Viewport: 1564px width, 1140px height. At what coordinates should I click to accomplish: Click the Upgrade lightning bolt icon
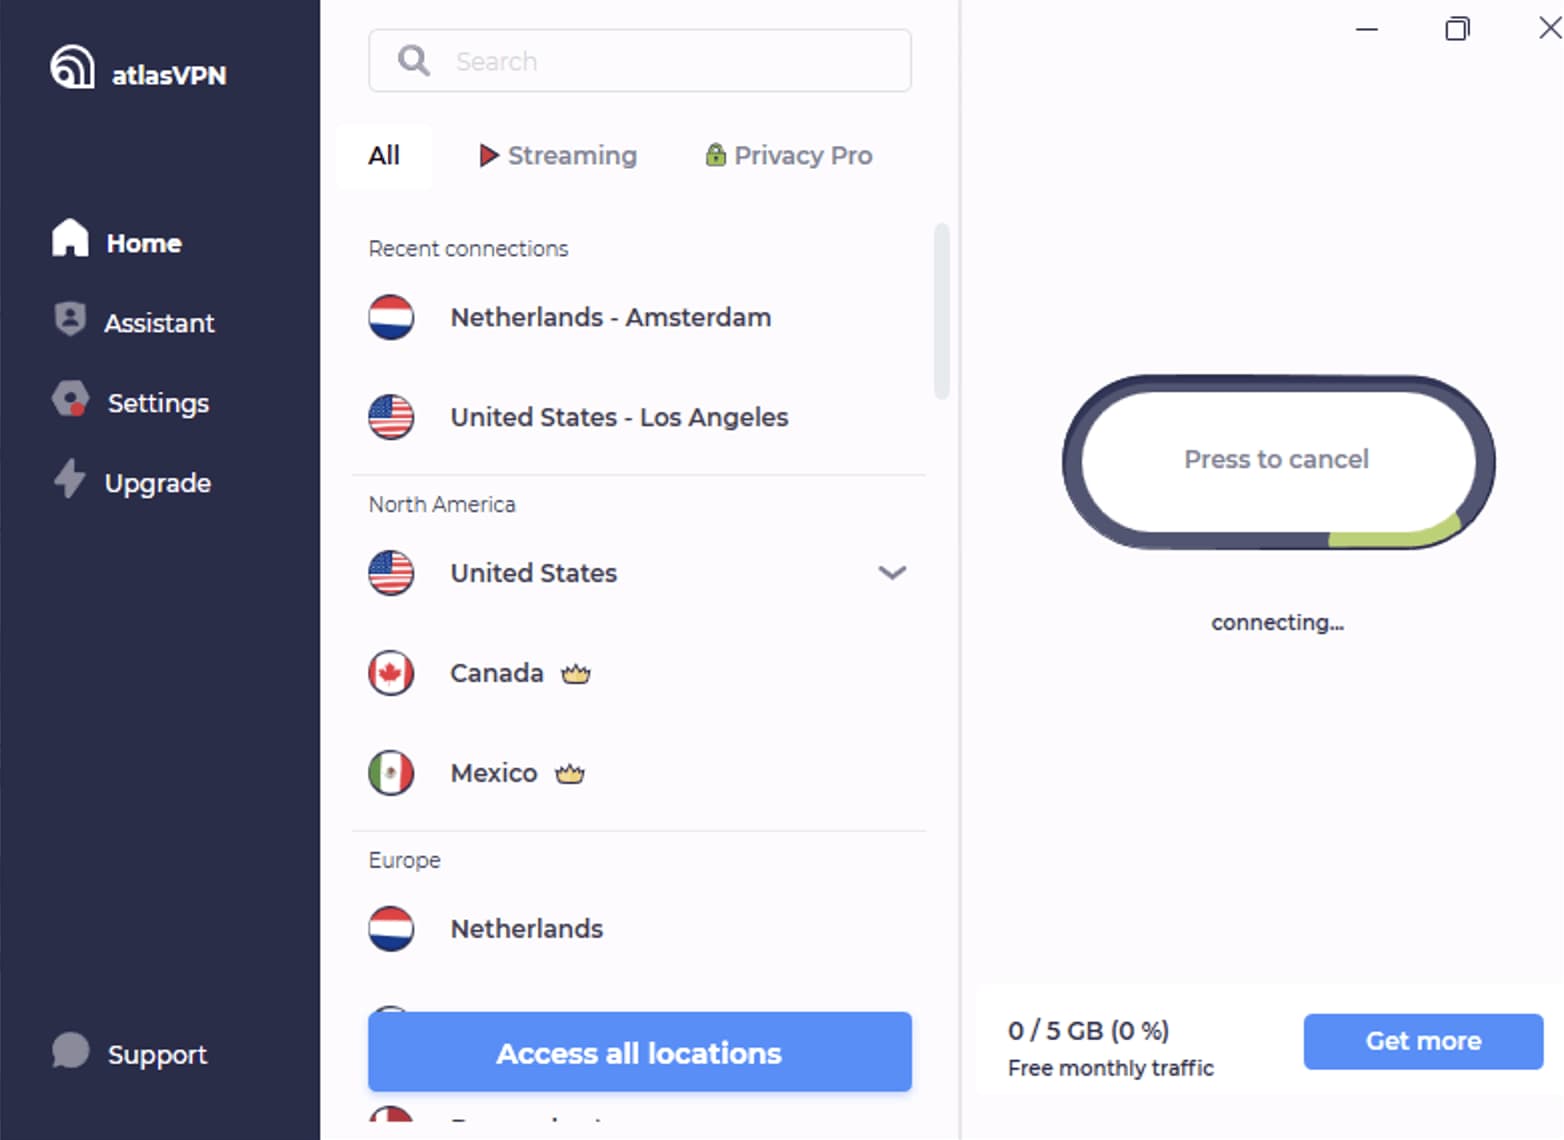(x=69, y=482)
